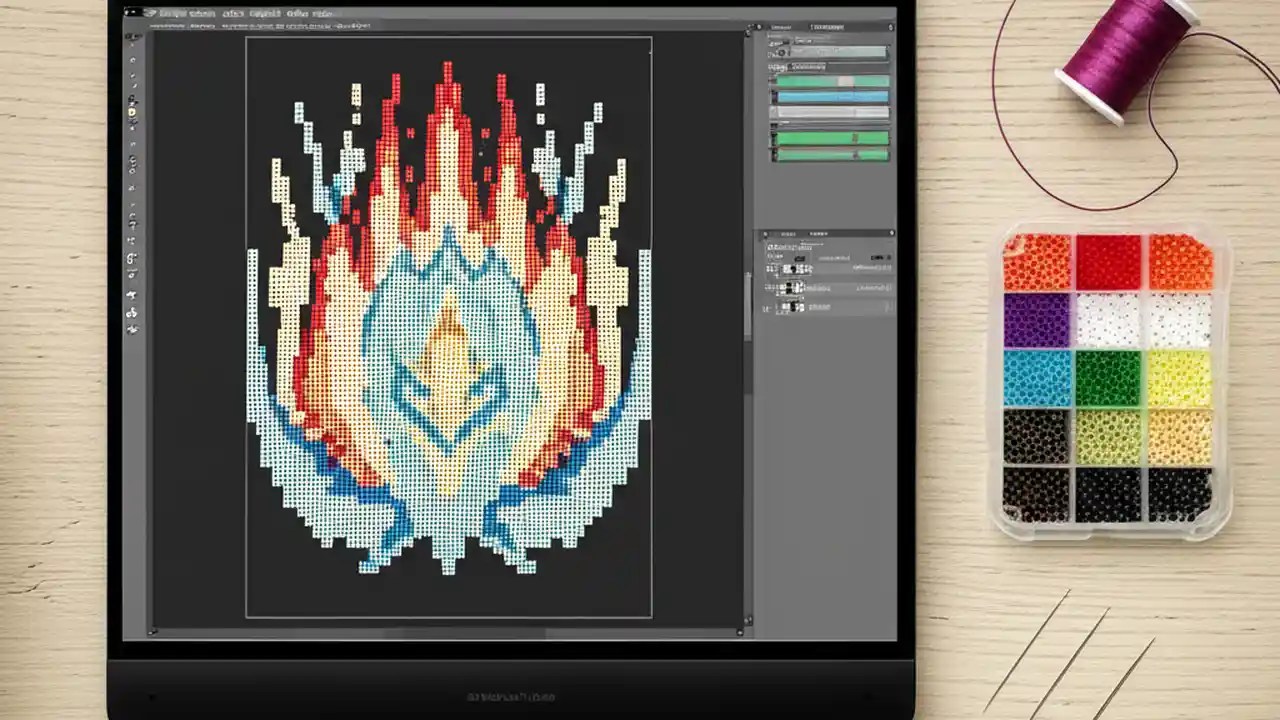Activate the highlighted yellow tool in the toolbar
Viewport: 1280px width, 720px height.
[x=131, y=110]
